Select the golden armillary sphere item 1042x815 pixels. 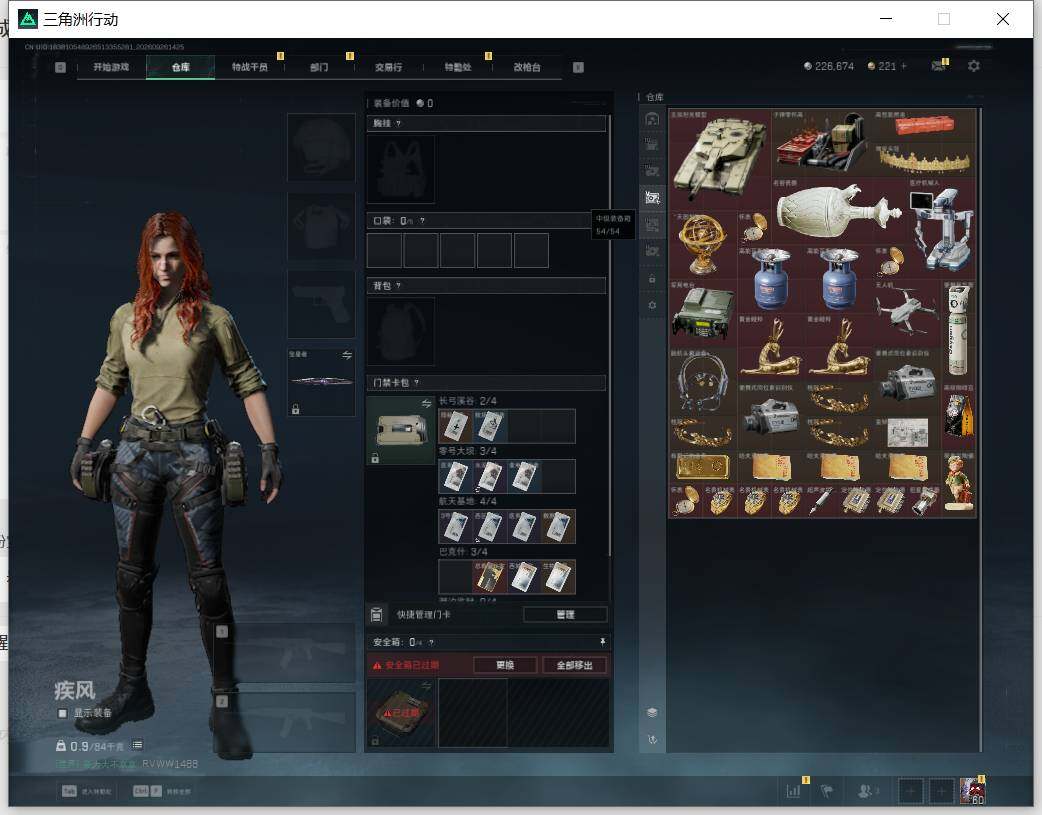tap(702, 245)
